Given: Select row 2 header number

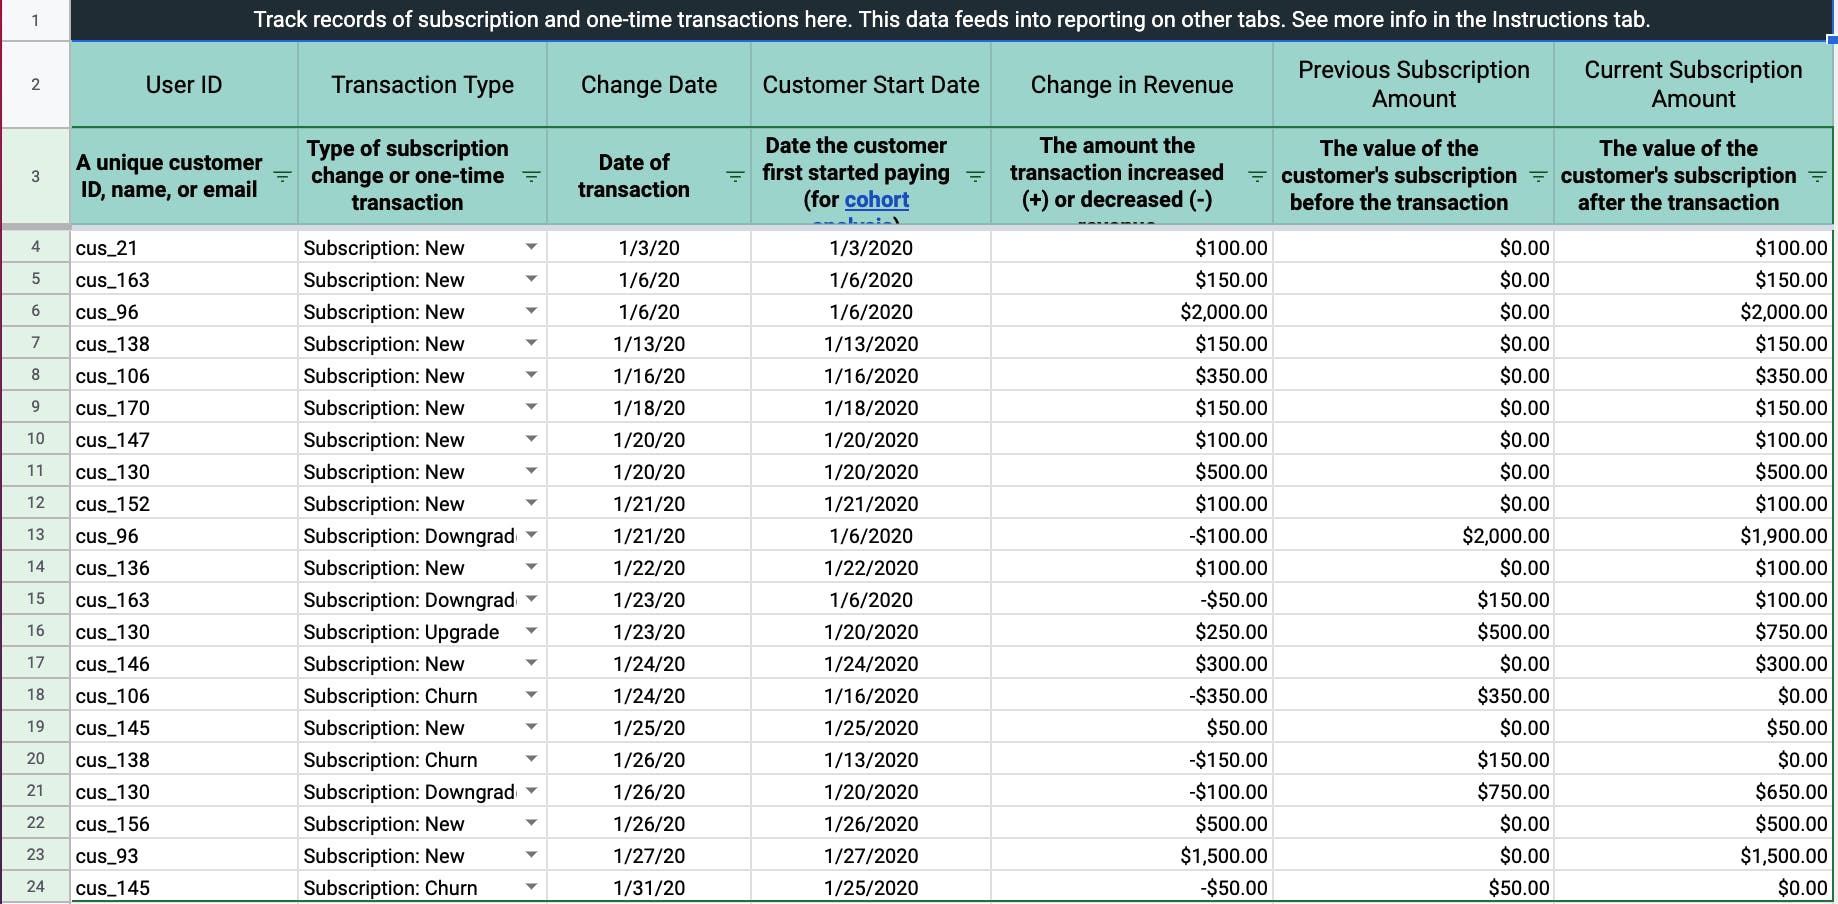Looking at the screenshot, I should tap(35, 85).
